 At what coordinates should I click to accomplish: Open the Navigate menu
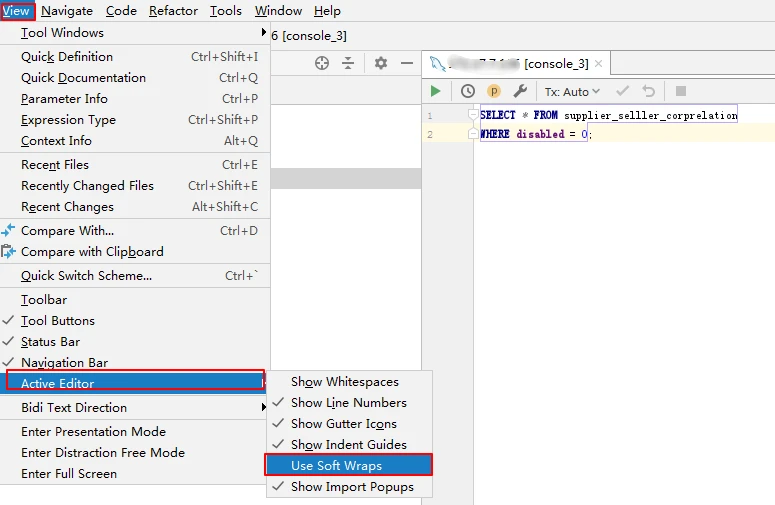pos(67,10)
